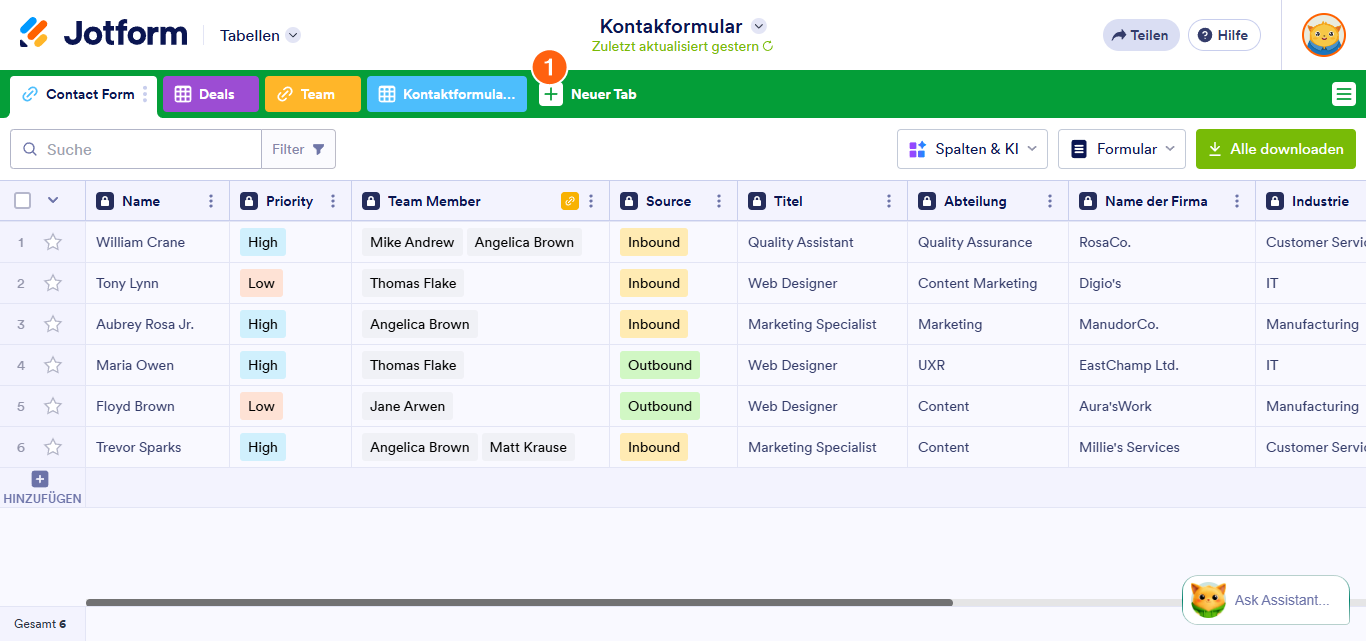Screen dimensions: 1366x641
Task: Select the Aura'sWork company cell
Action: point(1161,406)
